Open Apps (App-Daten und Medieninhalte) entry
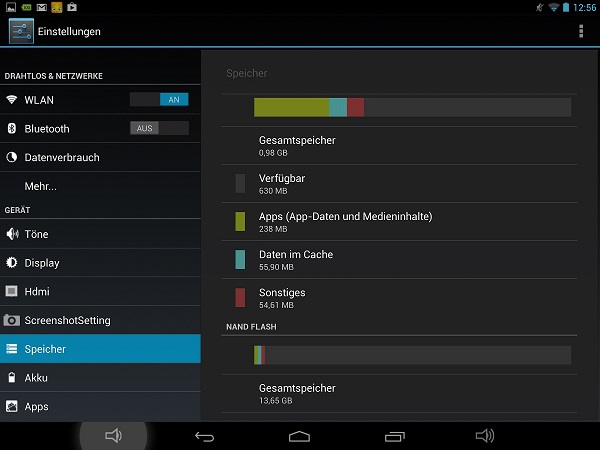 pos(399,222)
